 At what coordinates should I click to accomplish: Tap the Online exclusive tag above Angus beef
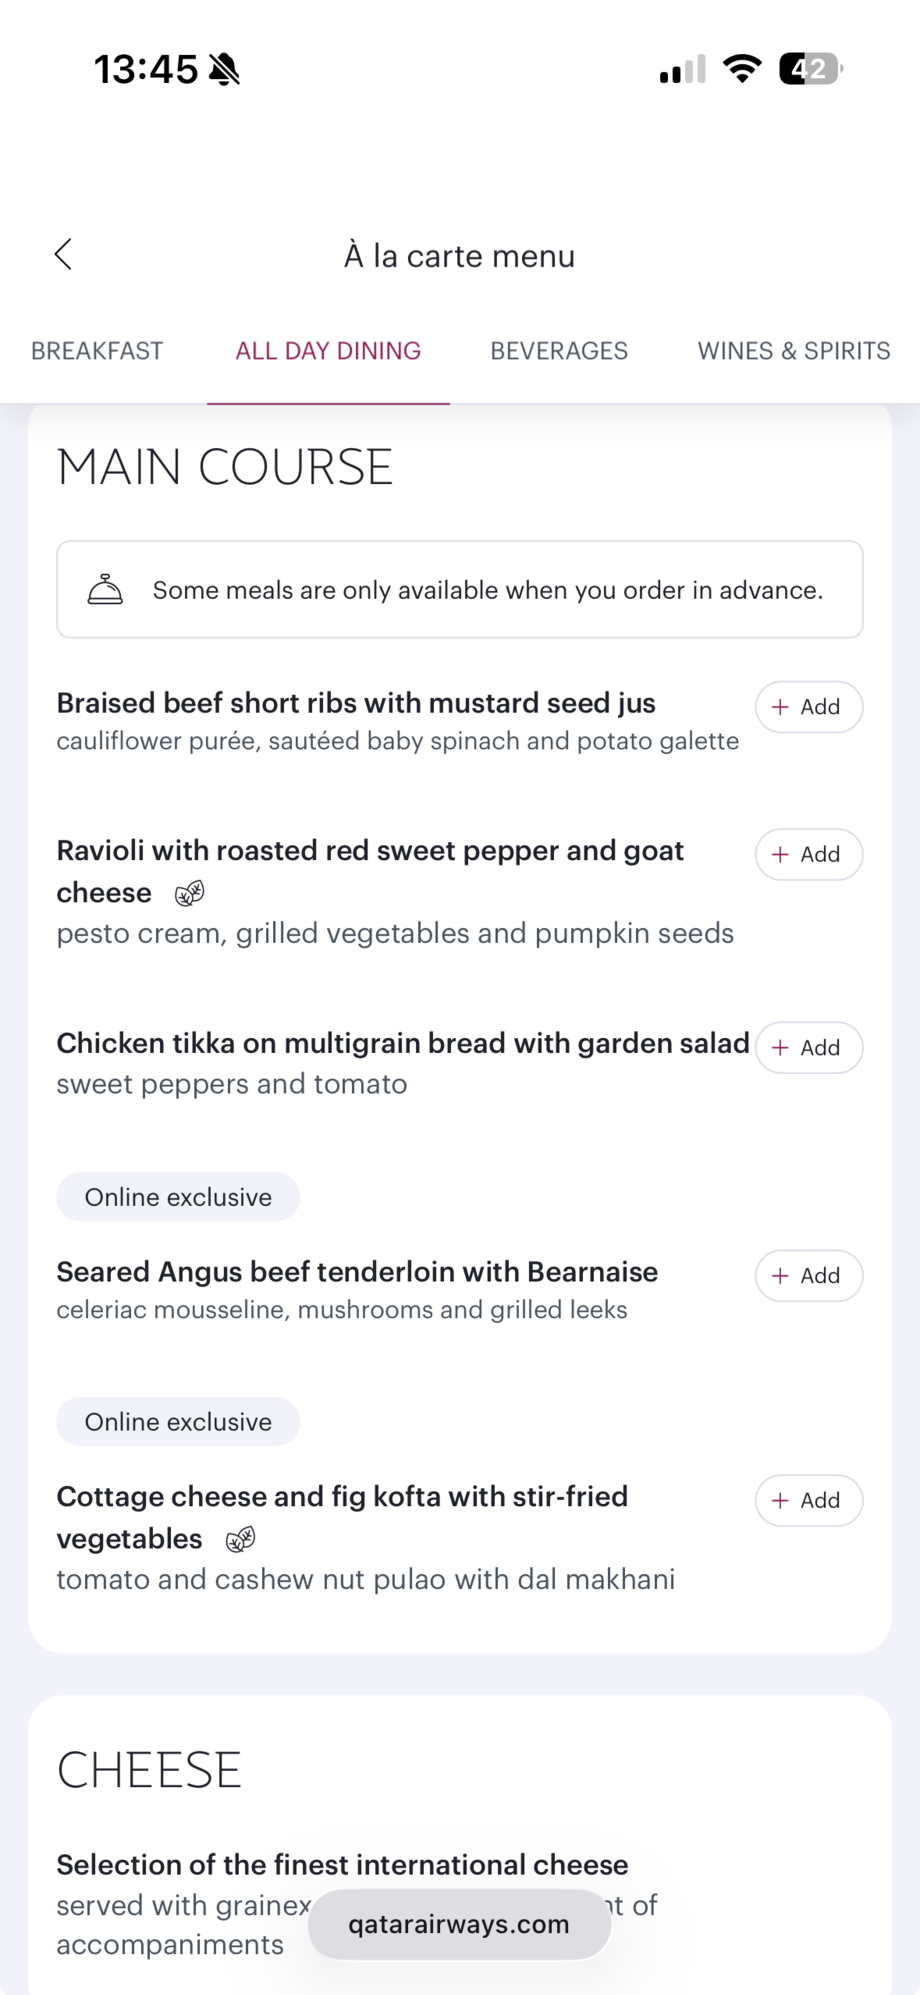[x=178, y=1197]
